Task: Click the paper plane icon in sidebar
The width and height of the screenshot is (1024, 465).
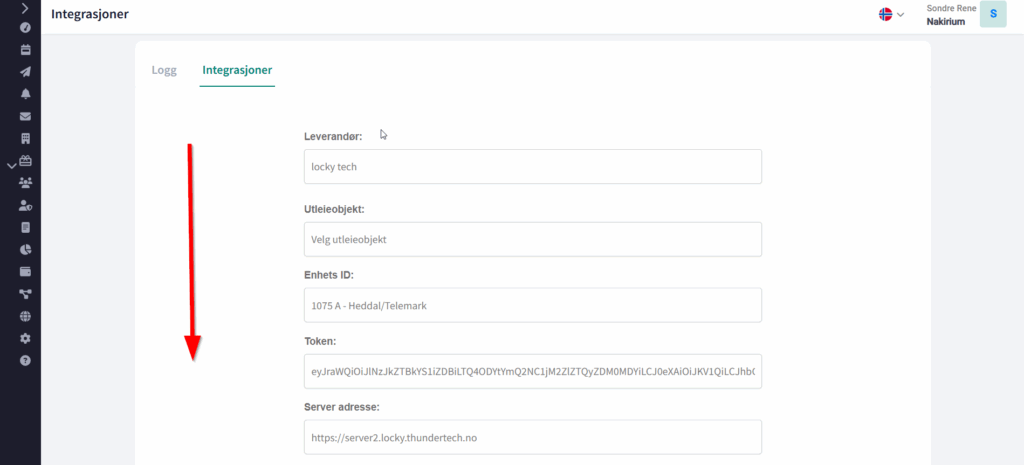Action: point(25,71)
